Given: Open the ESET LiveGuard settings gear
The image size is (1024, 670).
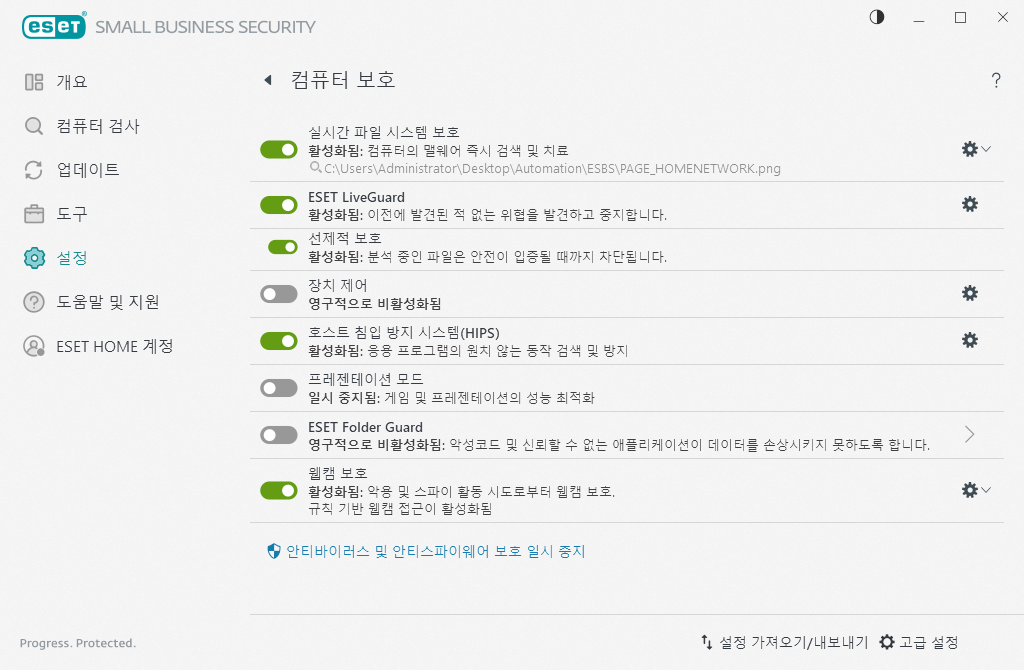Looking at the screenshot, I should pos(969,204).
